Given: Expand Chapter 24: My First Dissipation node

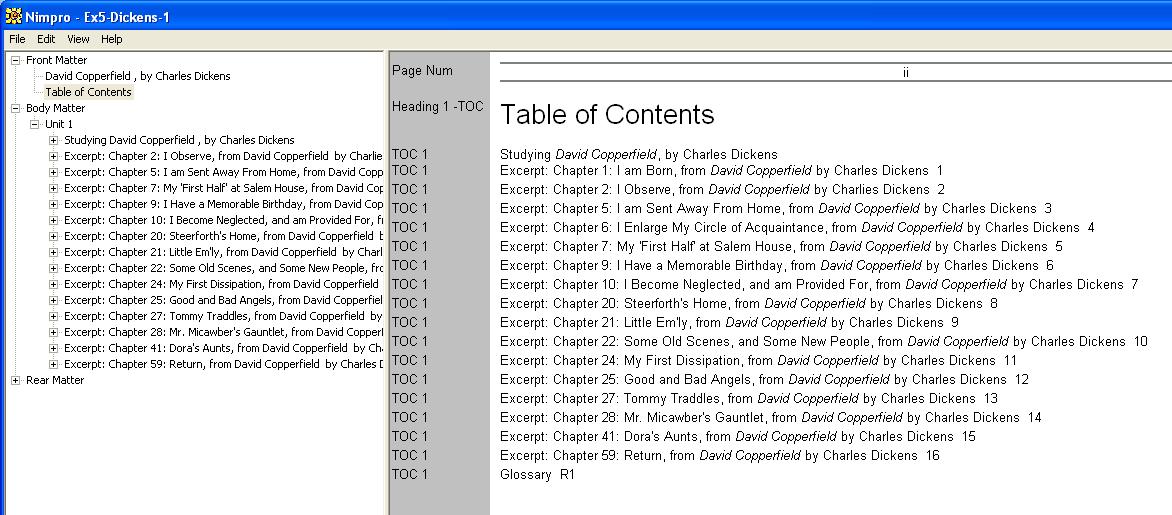Looking at the screenshot, I should 53,284.
